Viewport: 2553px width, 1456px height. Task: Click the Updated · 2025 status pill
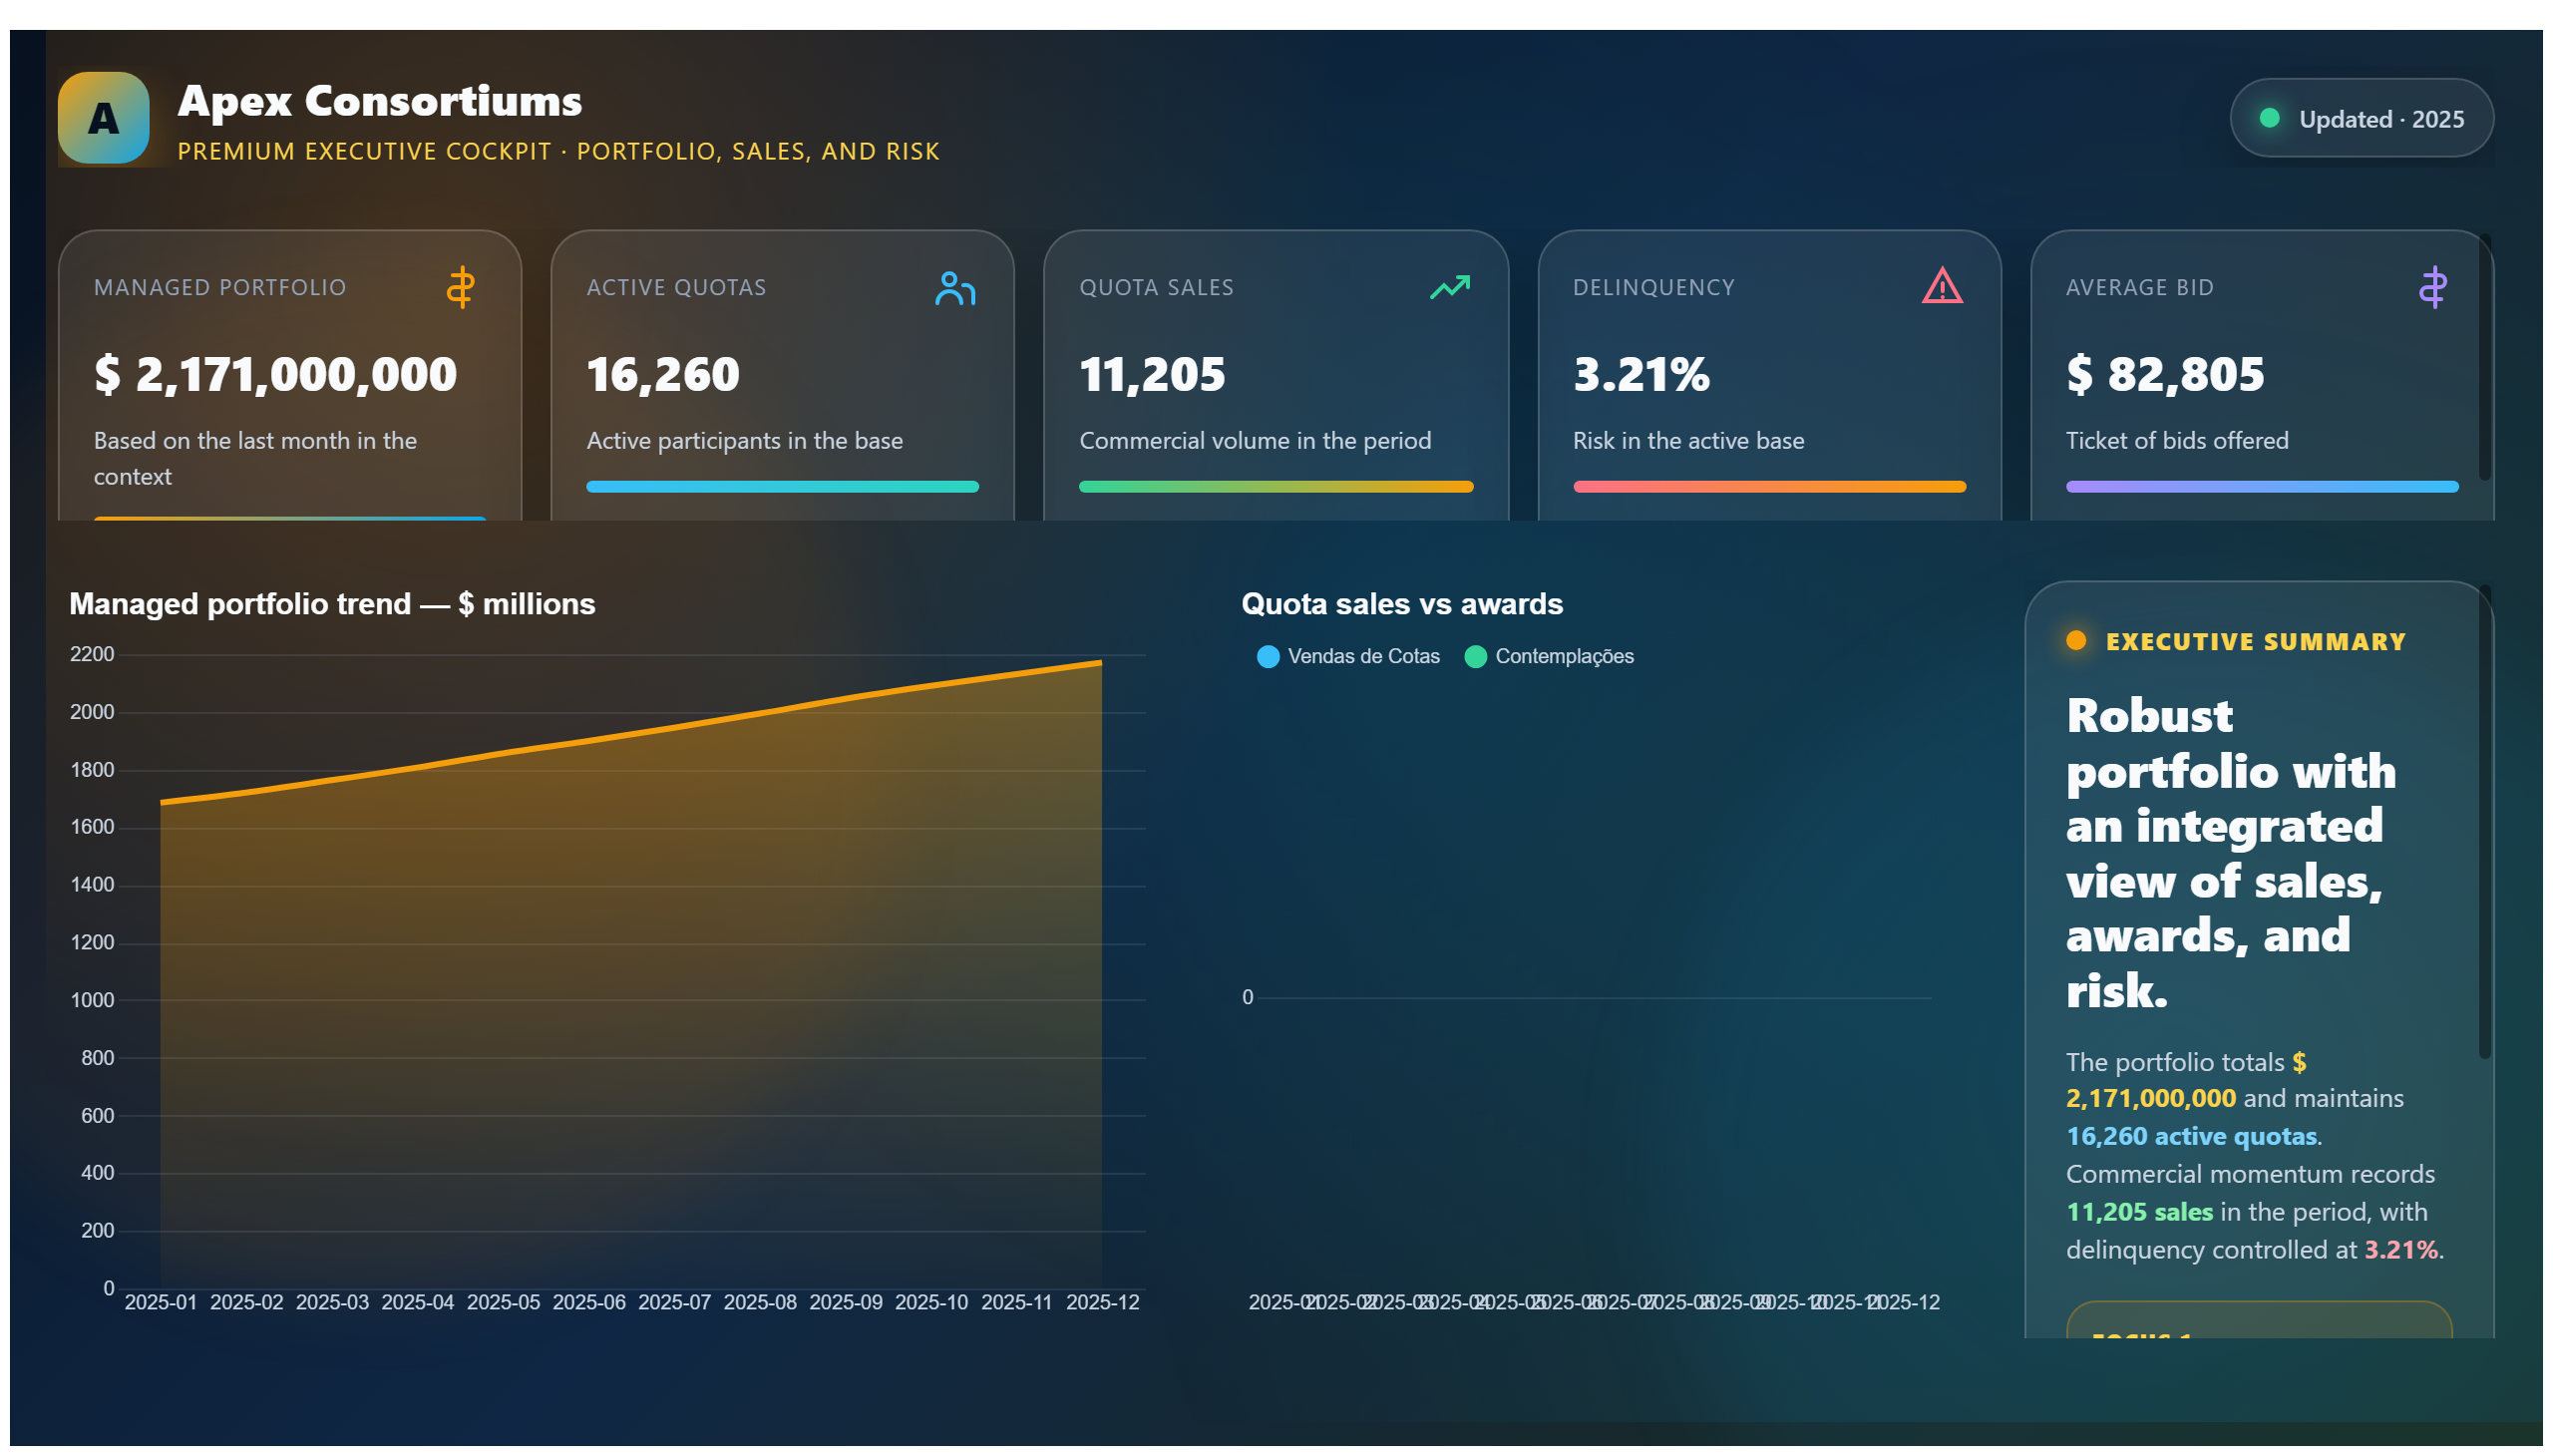coord(2360,118)
